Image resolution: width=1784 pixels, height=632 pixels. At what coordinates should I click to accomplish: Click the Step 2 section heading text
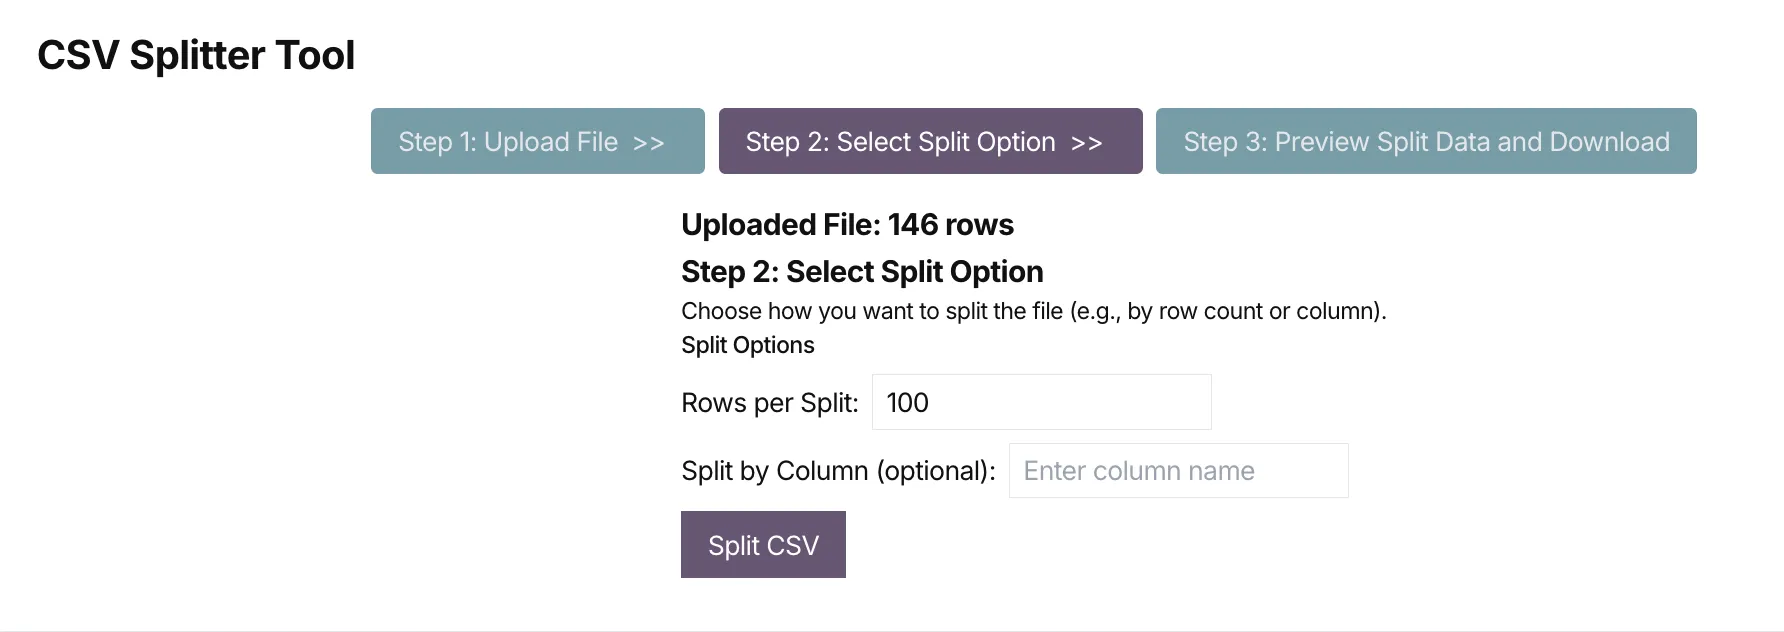click(861, 272)
